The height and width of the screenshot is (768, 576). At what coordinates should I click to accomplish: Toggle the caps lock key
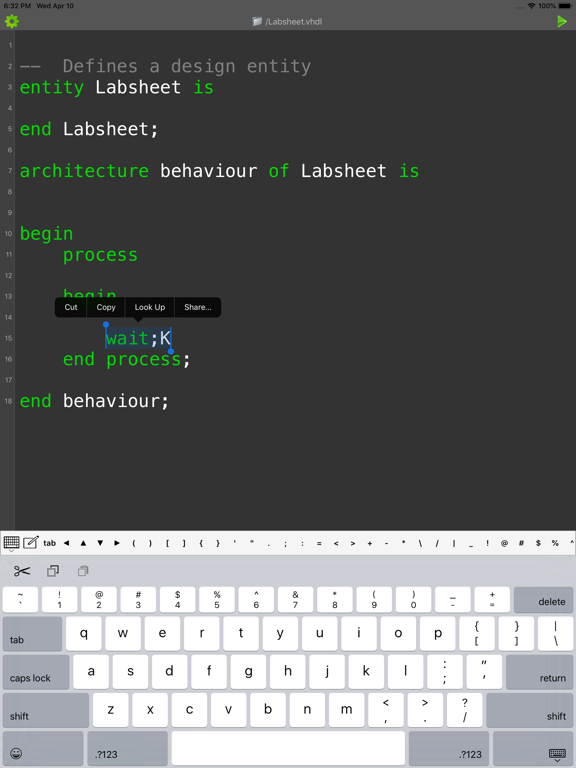(36, 672)
